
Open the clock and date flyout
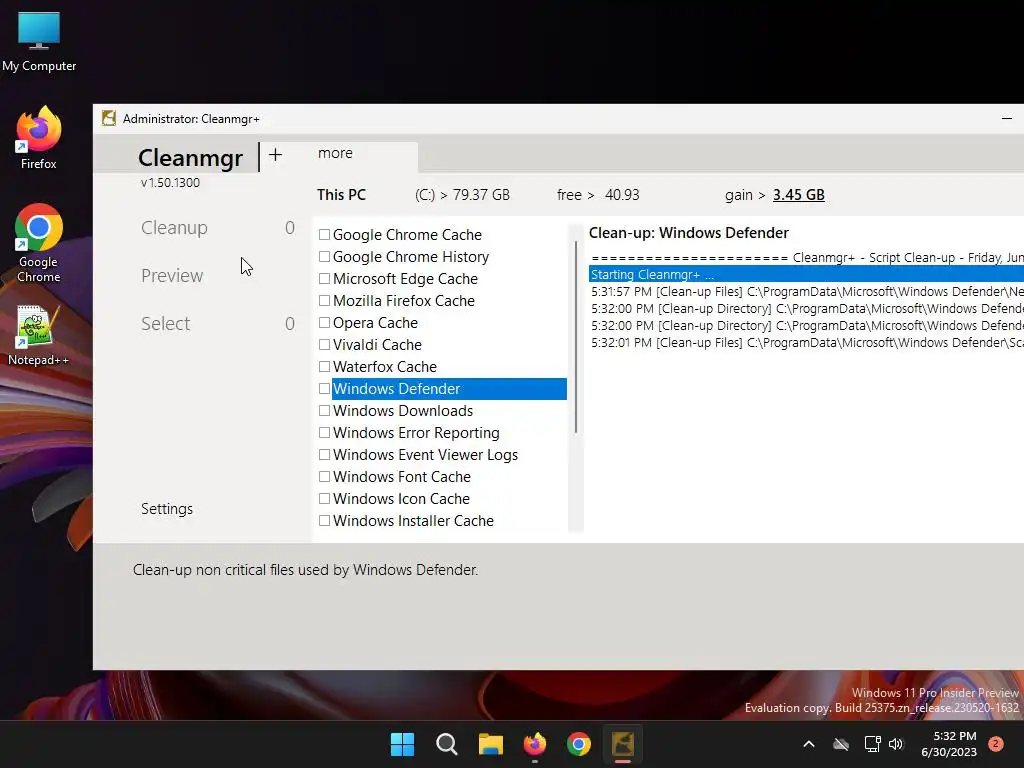(949, 744)
